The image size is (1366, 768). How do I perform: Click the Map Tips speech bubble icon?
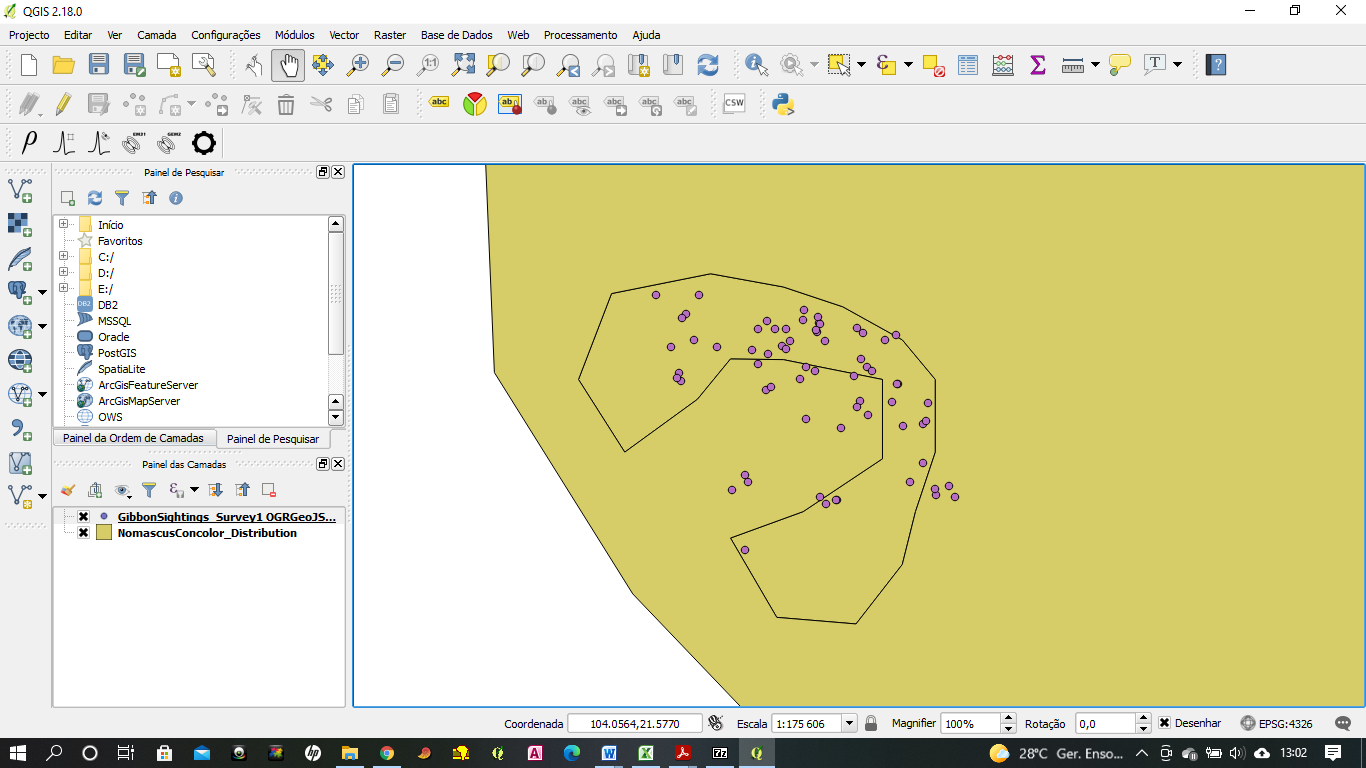tap(1119, 65)
